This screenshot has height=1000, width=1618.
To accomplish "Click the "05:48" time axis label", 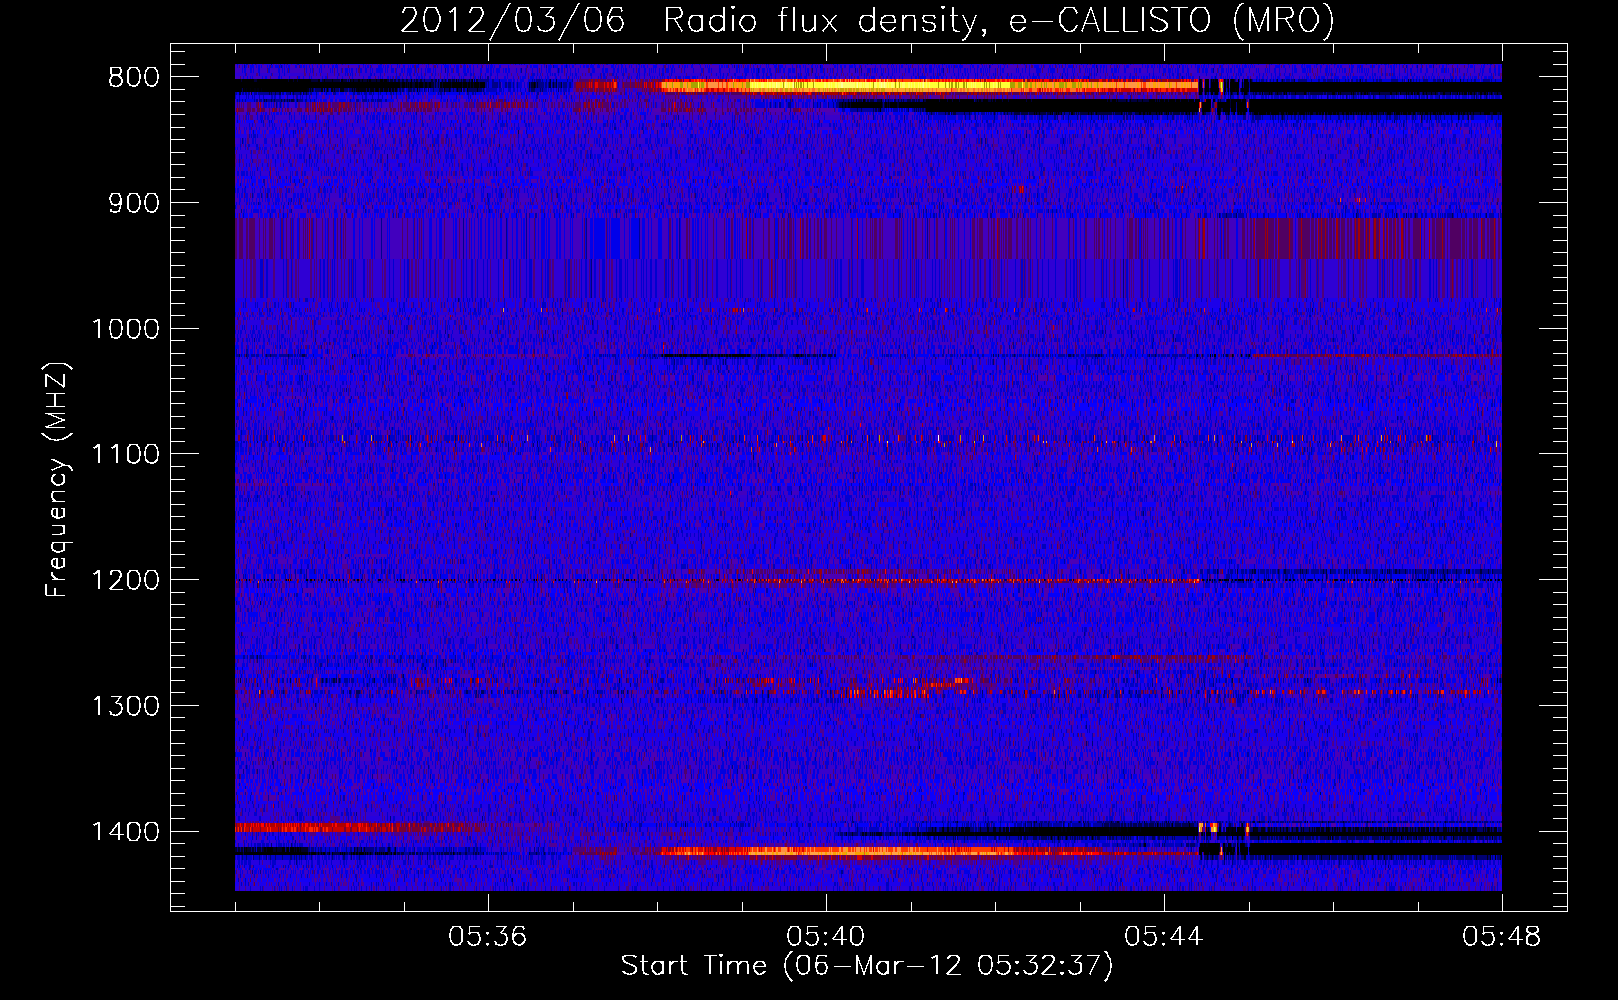I will [1501, 937].
